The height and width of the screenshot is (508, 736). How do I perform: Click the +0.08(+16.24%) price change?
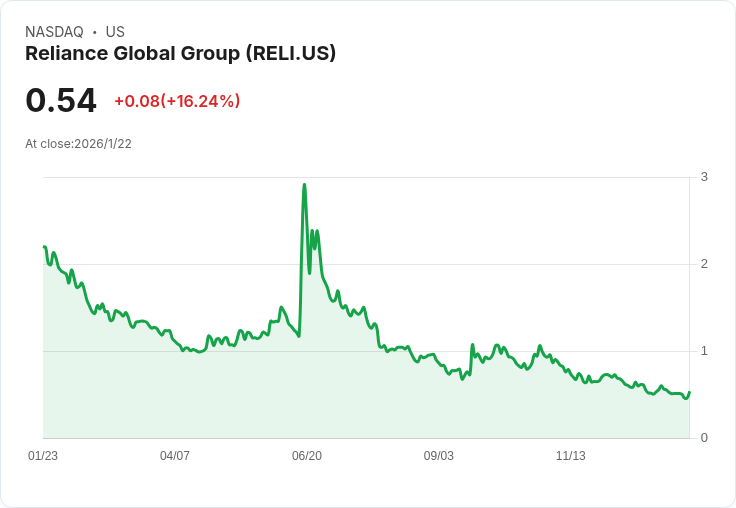177,101
